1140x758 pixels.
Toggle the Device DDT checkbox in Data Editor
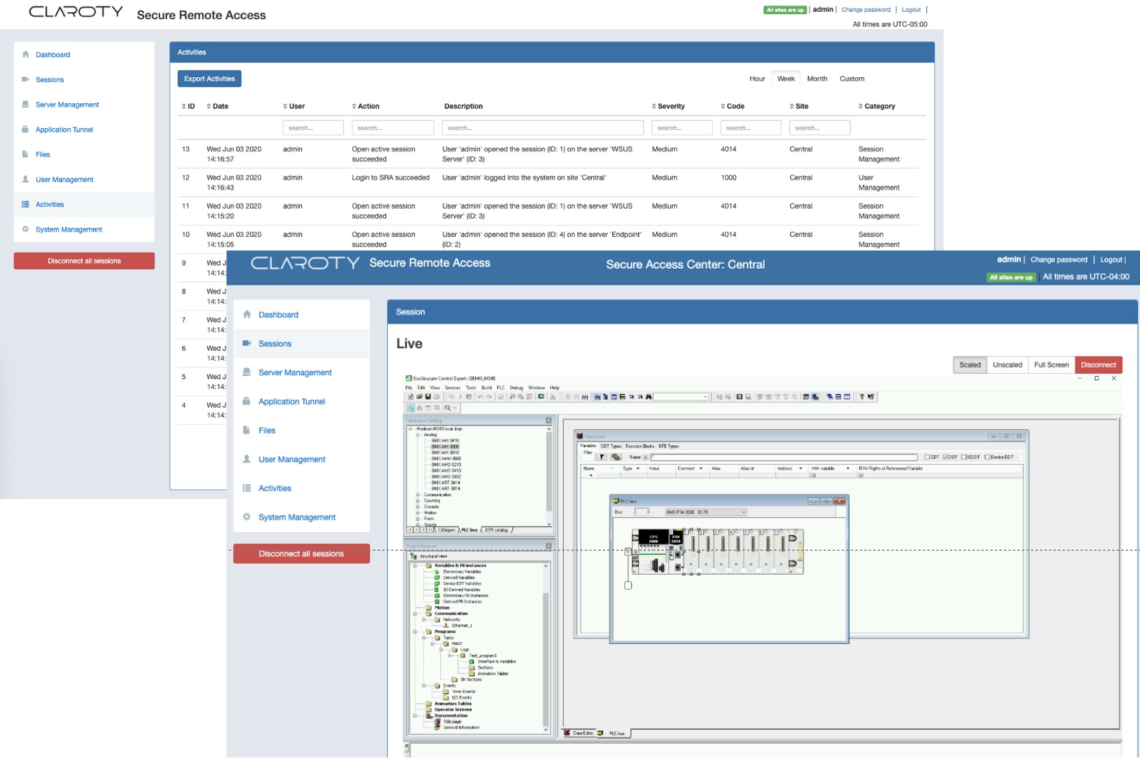point(987,457)
